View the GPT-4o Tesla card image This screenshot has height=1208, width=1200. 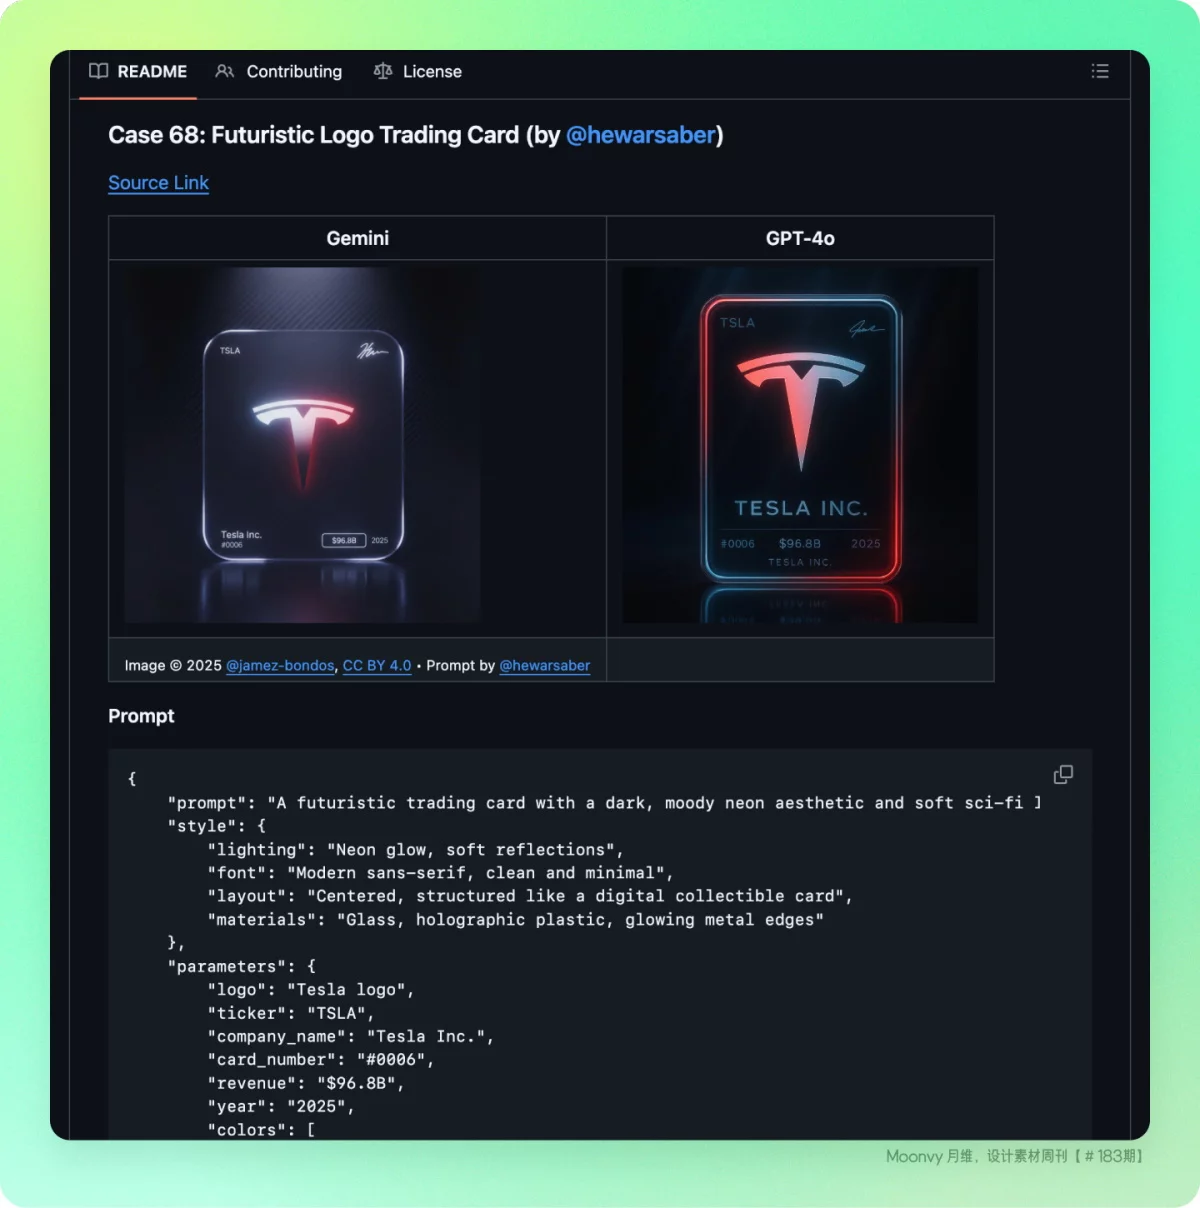click(800, 445)
